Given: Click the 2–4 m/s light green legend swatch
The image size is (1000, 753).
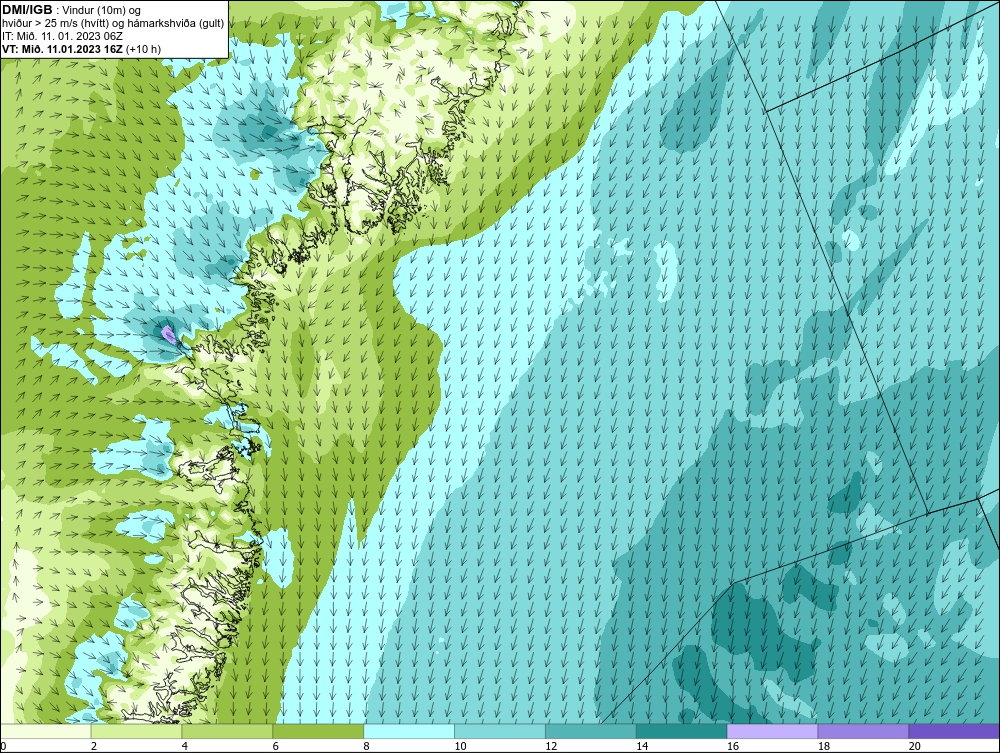Looking at the screenshot, I should point(136,731).
